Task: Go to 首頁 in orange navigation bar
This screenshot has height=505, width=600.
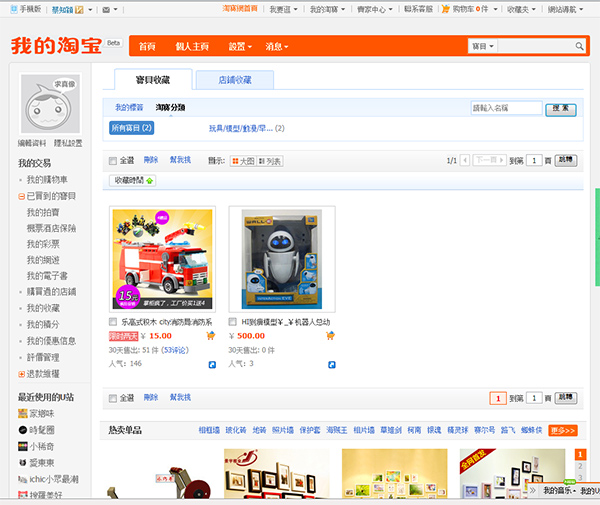Action: click(x=147, y=47)
